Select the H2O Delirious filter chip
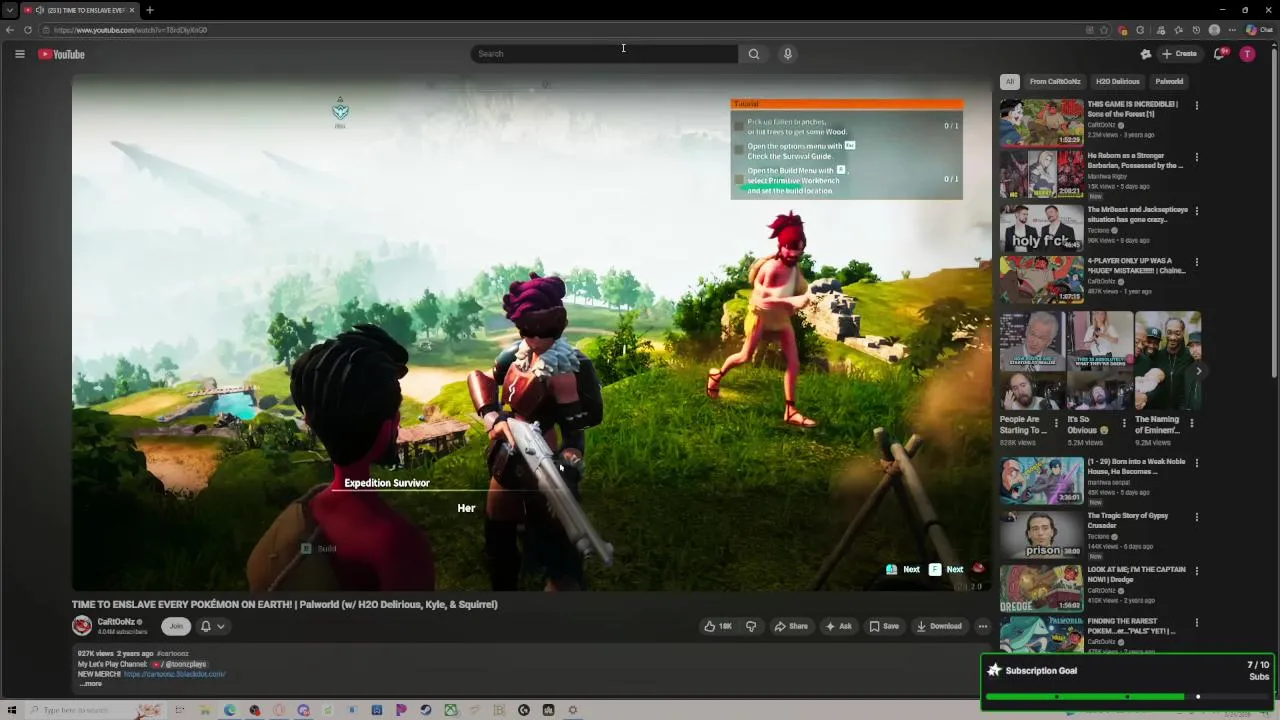Viewport: 1280px width, 720px height. [x=1117, y=81]
